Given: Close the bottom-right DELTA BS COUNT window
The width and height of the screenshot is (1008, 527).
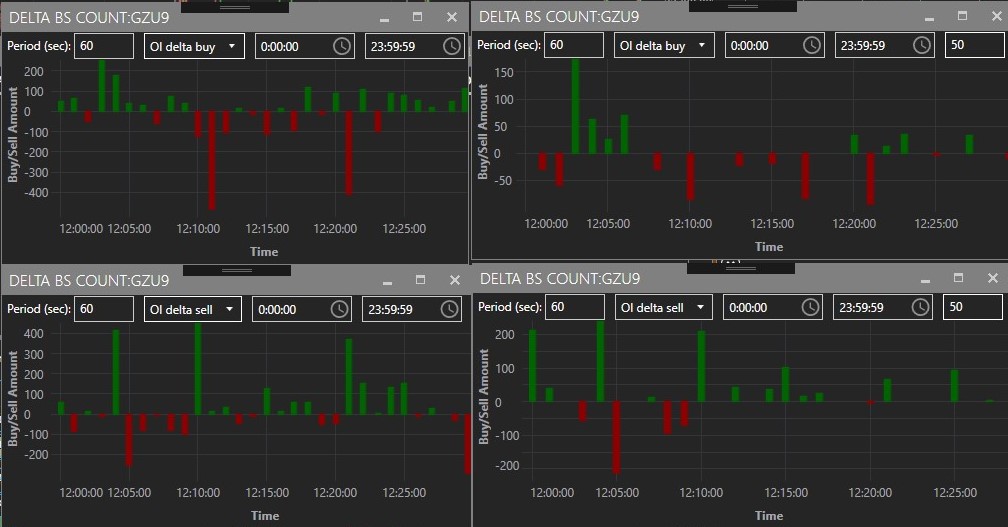Looking at the screenshot, I should tap(993, 278).
